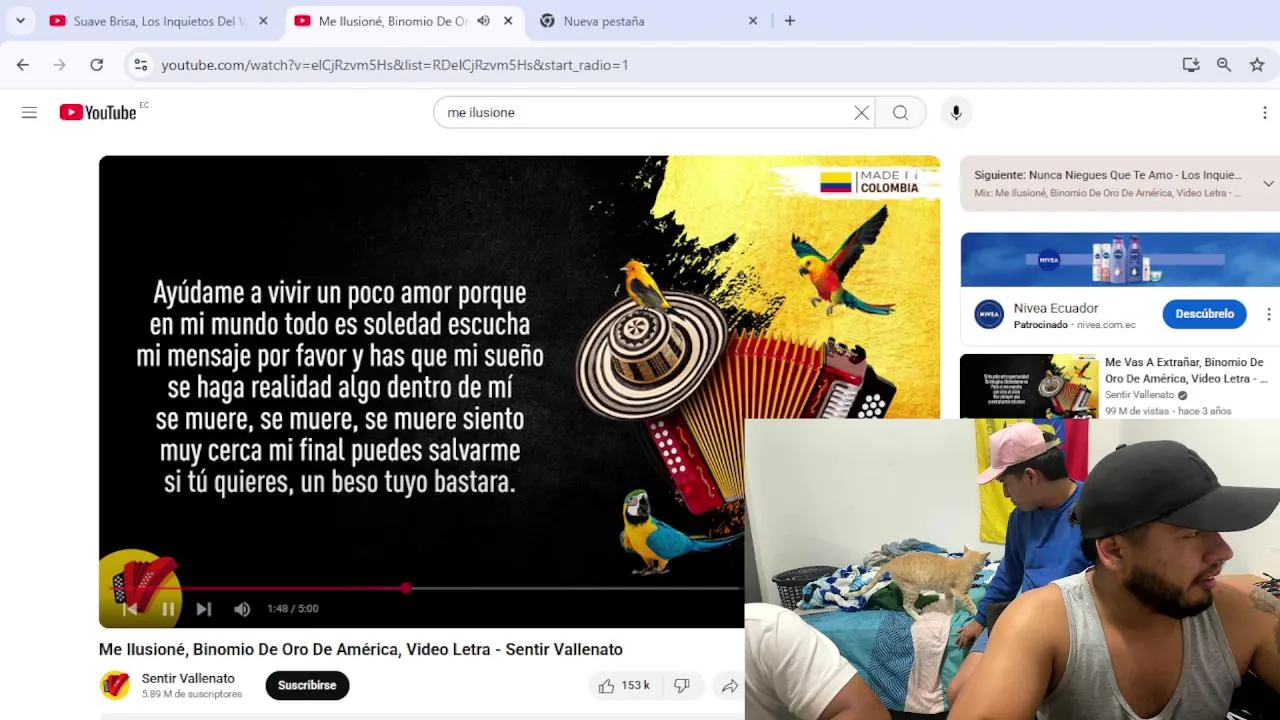Dislike the video with thumbs down
The height and width of the screenshot is (720, 1280).
point(682,685)
